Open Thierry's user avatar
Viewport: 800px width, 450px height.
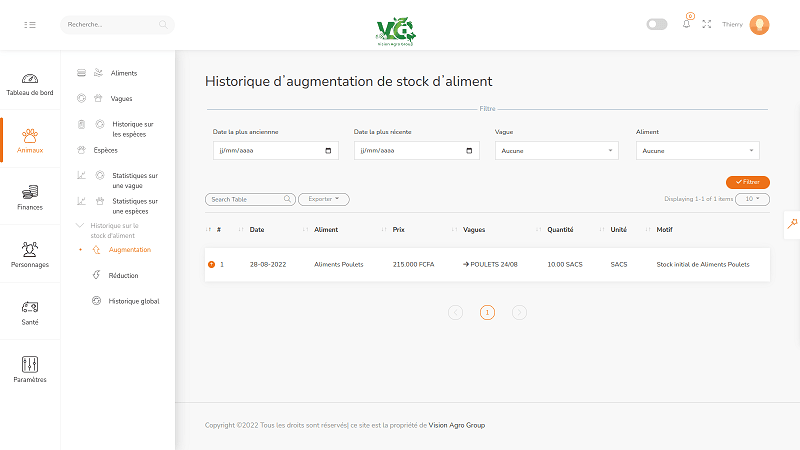pos(759,24)
